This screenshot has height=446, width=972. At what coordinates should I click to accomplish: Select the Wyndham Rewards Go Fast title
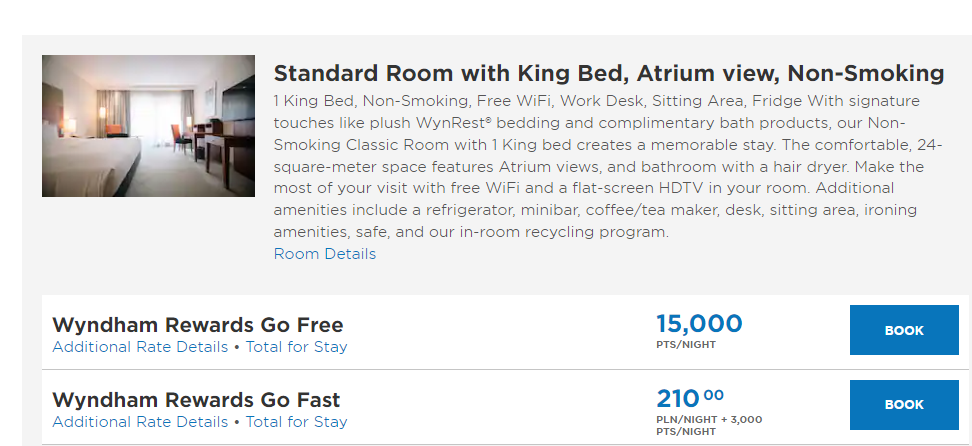(197, 399)
